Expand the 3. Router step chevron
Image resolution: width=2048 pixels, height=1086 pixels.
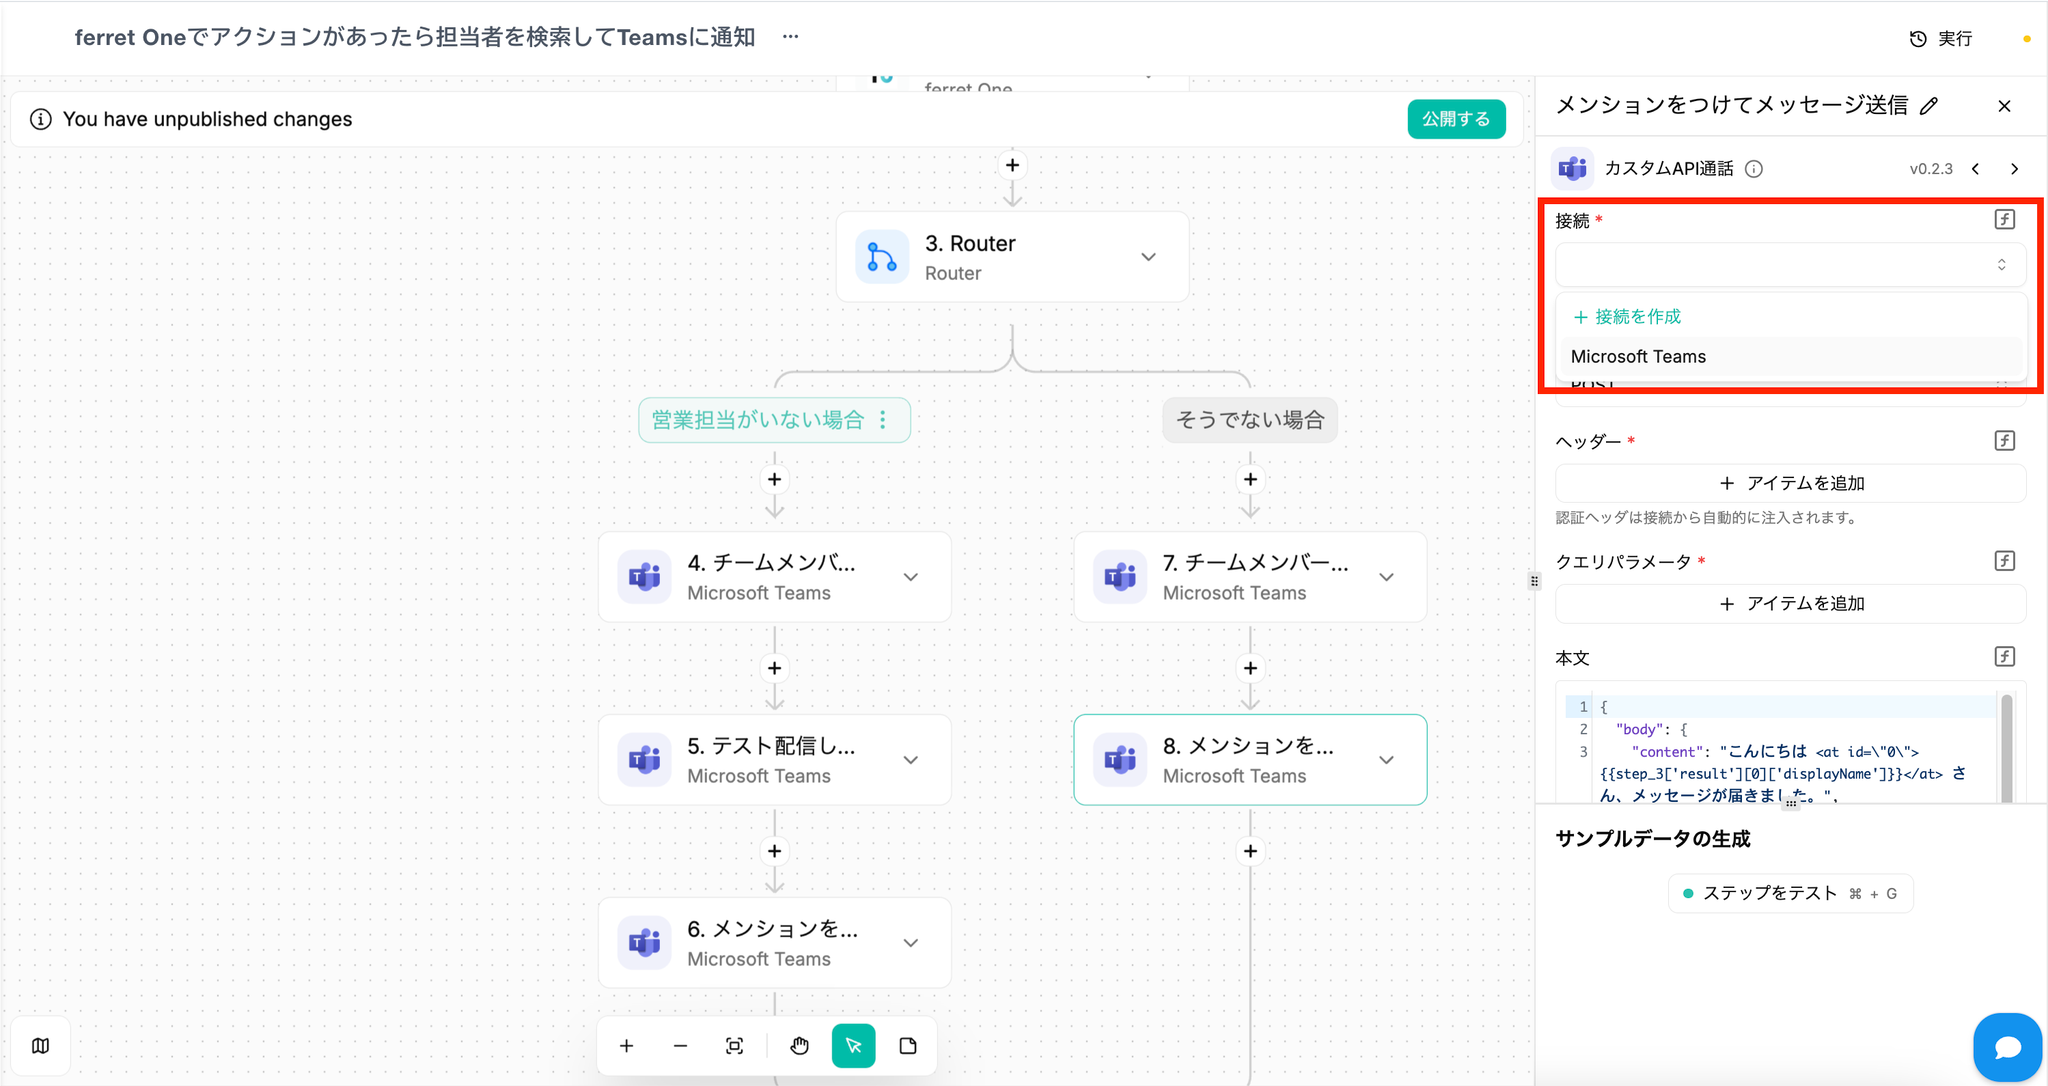pyautogui.click(x=1148, y=257)
